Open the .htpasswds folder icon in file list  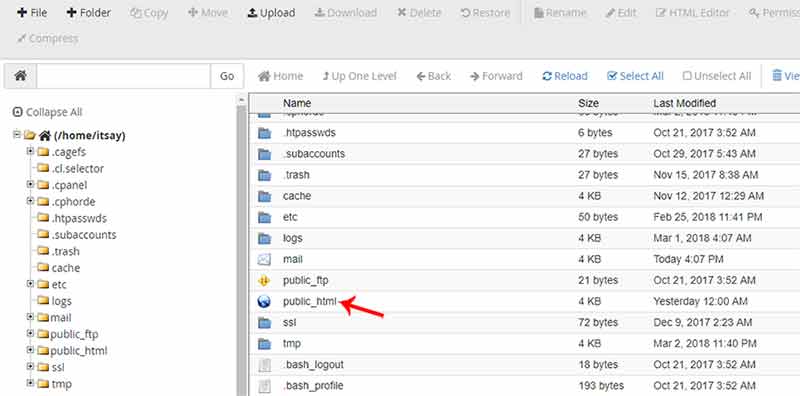[x=264, y=133]
